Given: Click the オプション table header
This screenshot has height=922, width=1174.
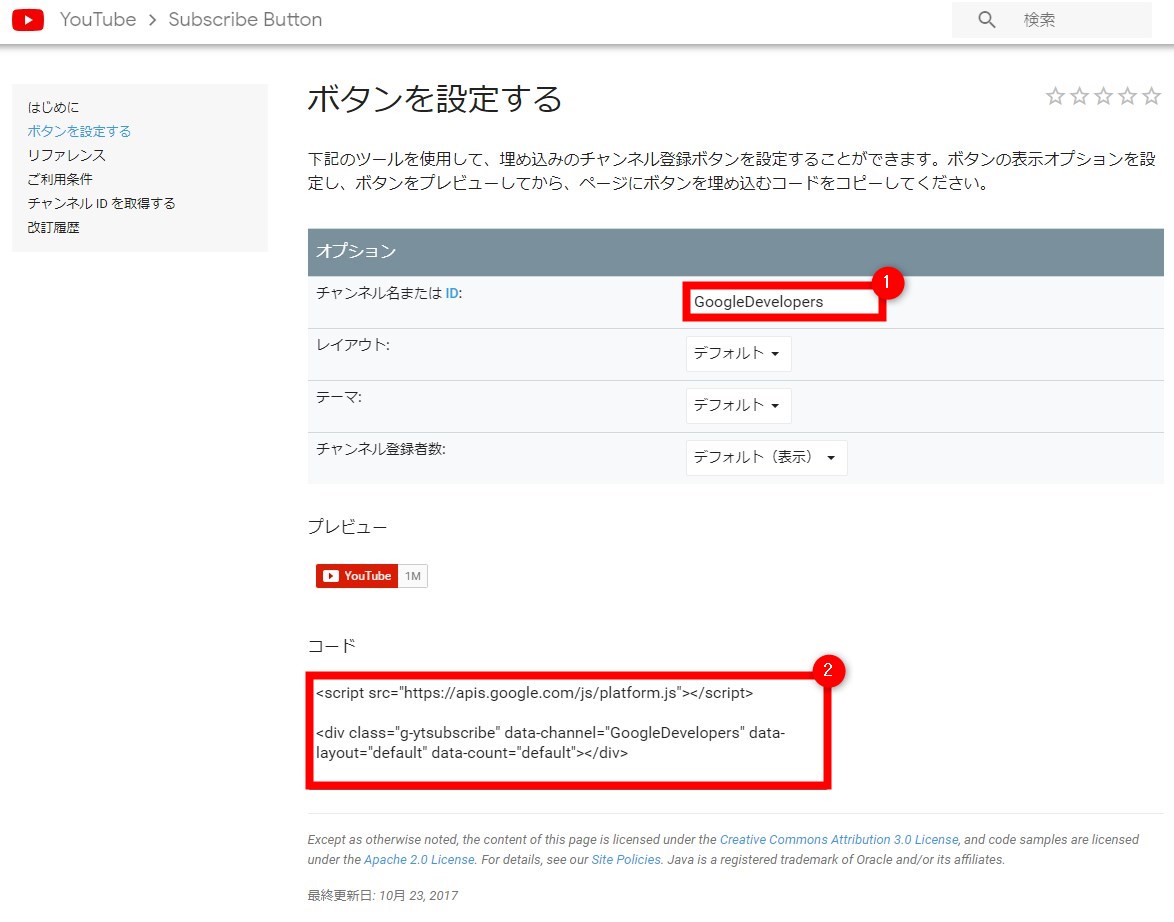Looking at the screenshot, I should [735, 252].
